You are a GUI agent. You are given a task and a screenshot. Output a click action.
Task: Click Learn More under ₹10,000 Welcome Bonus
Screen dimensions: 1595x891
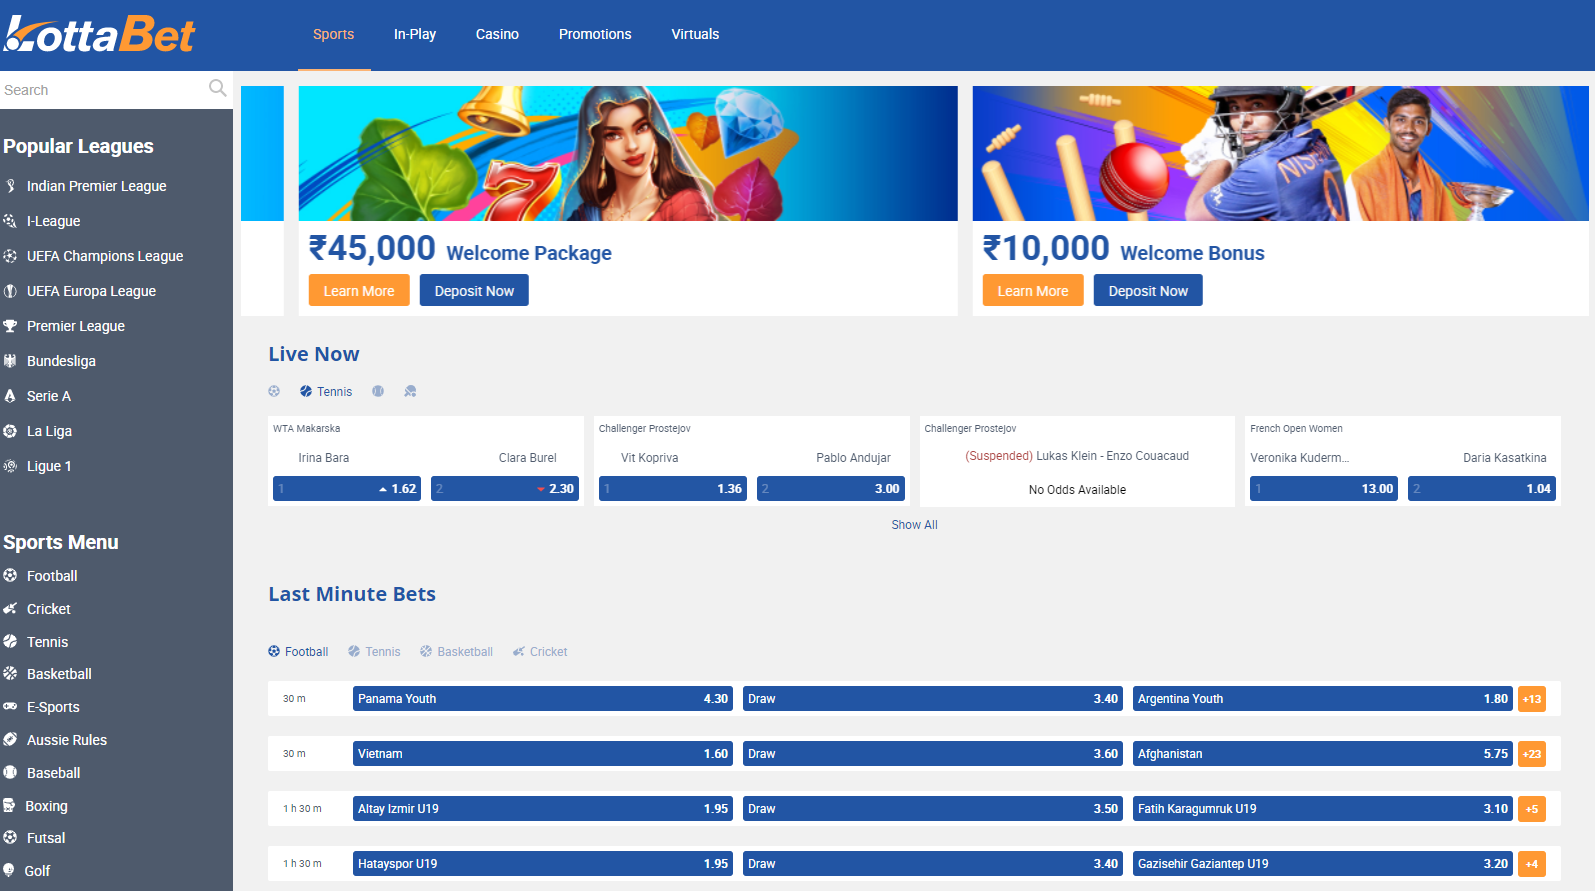tap(1032, 291)
